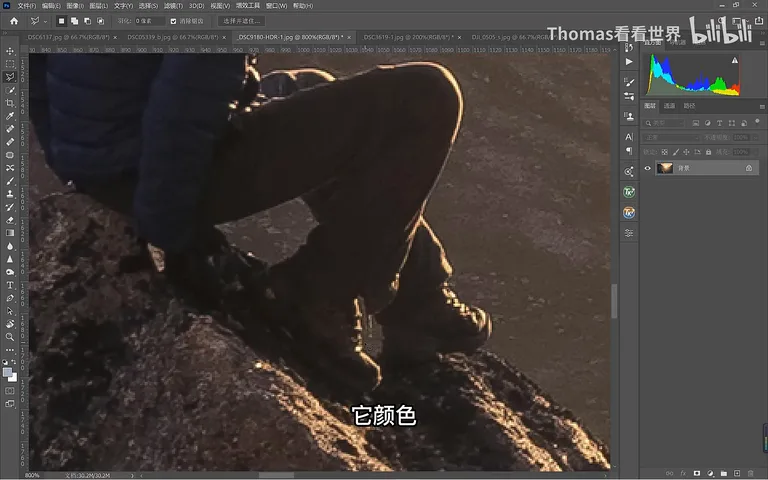Open the 滤镜(T) menu
768x480 pixels.
[x=173, y=6]
